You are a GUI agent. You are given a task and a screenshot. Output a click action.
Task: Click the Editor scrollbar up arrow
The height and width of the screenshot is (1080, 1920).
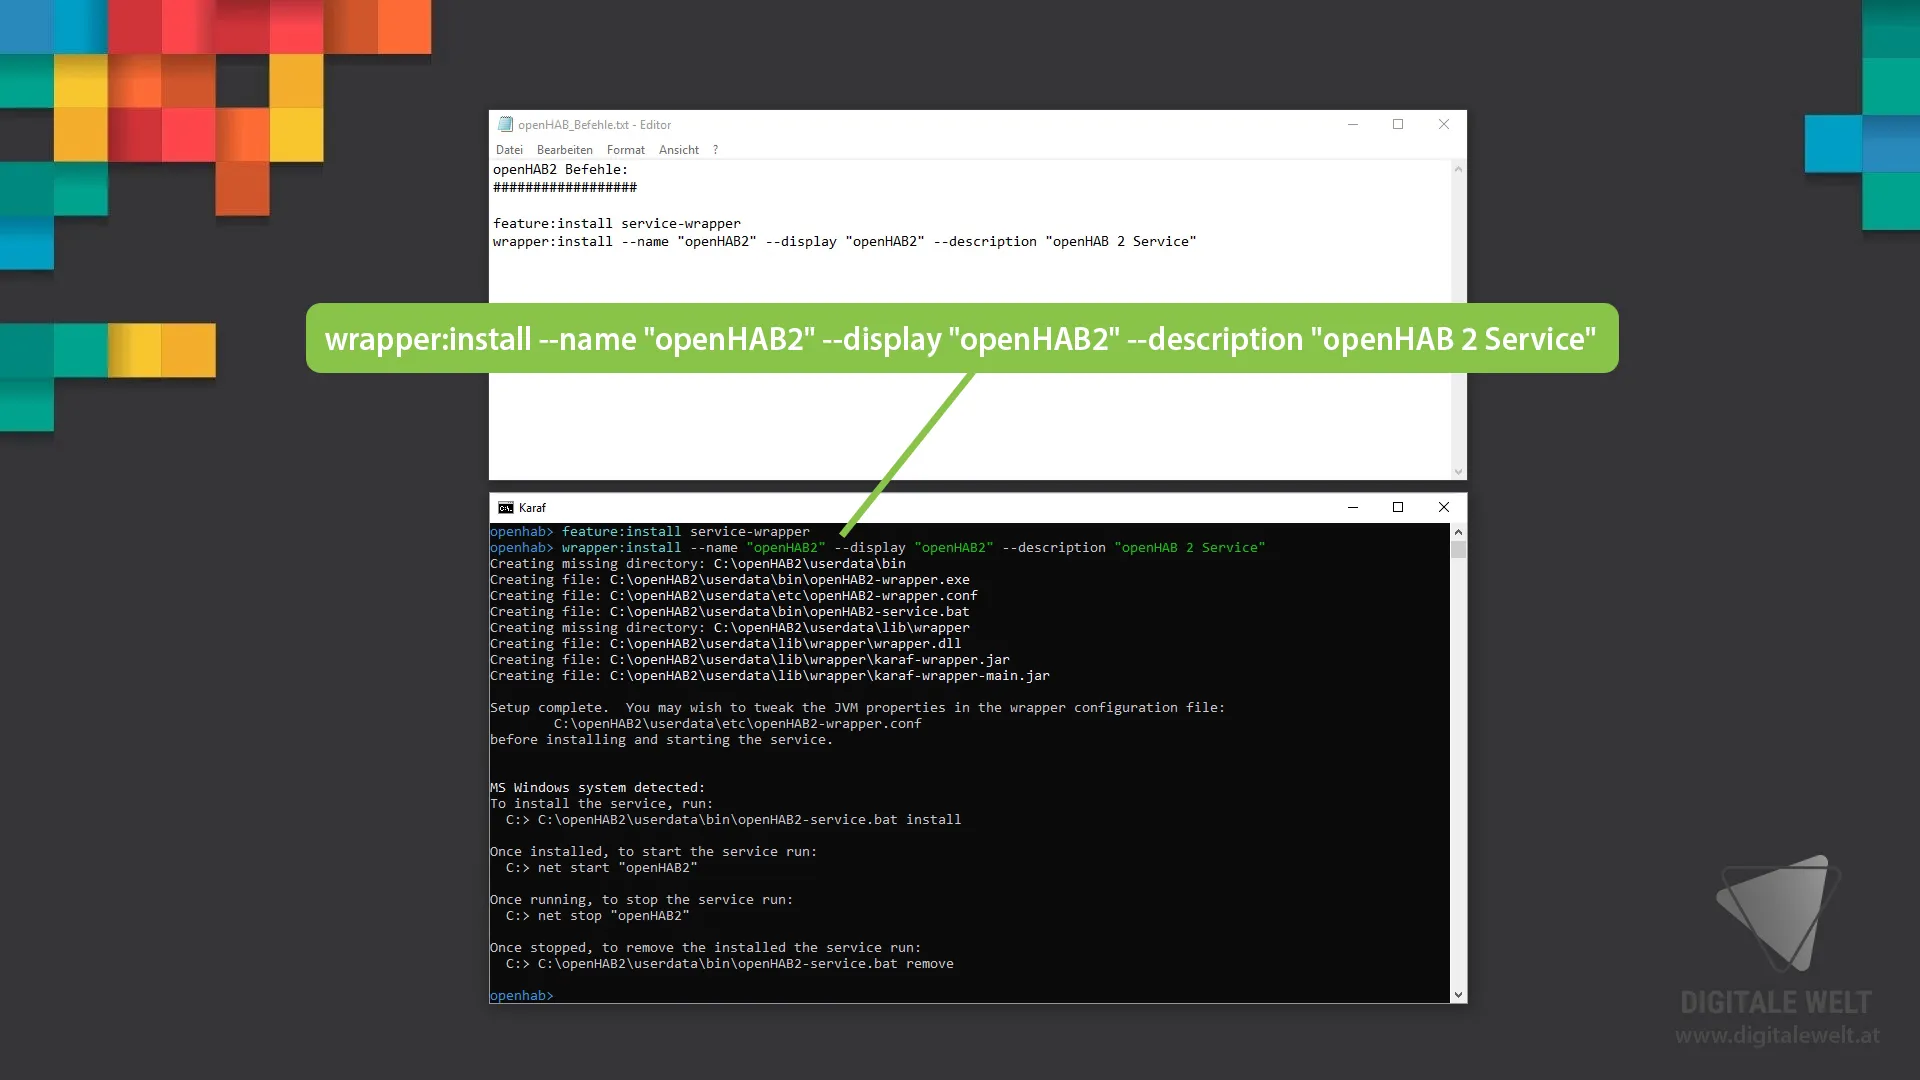tap(1458, 169)
